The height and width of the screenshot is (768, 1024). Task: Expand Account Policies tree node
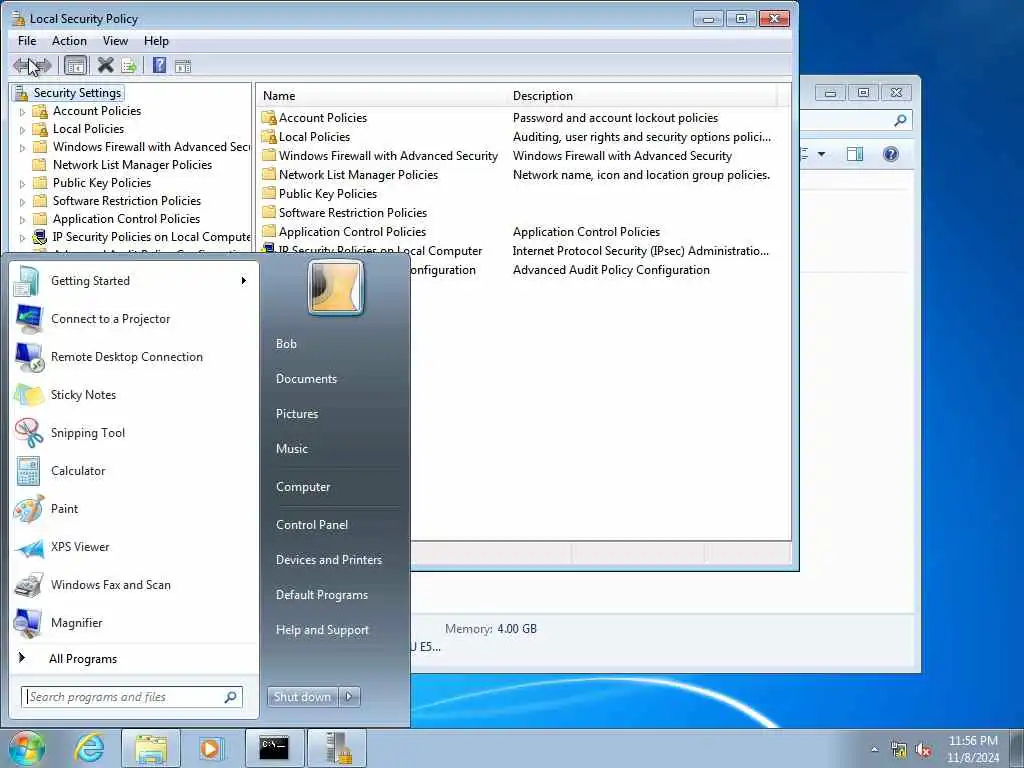pos(22,112)
